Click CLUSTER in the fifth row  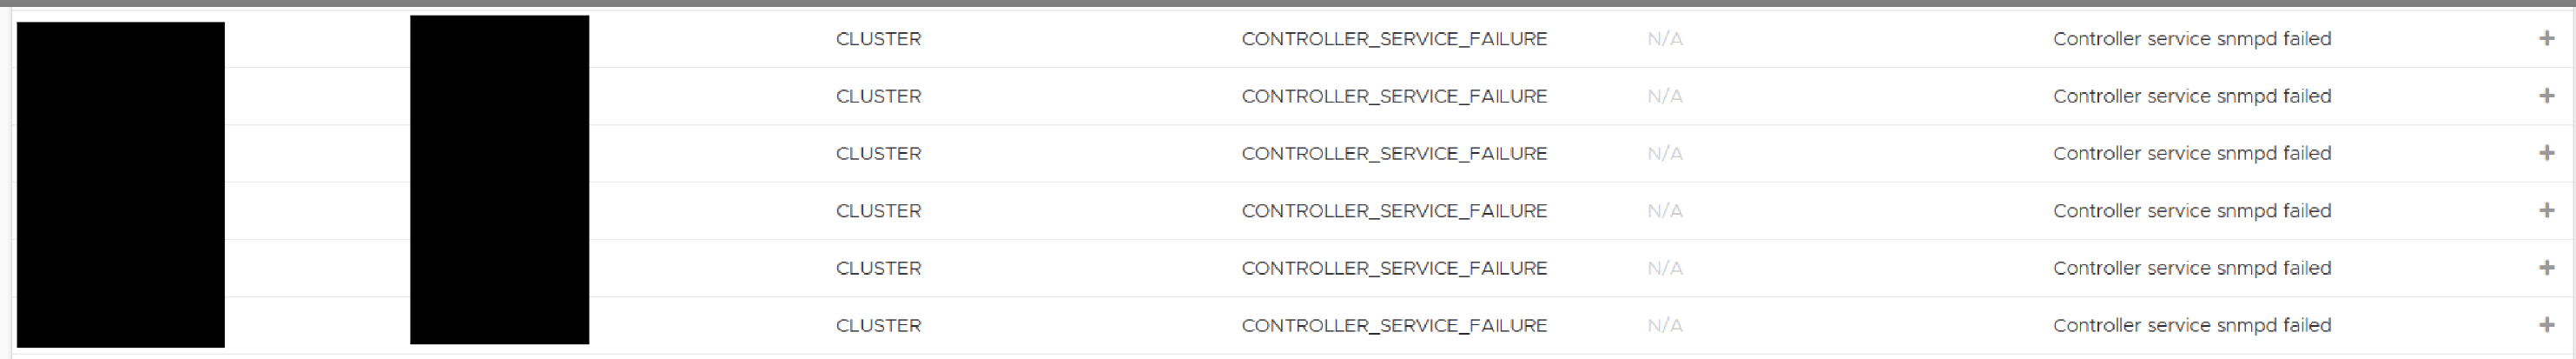tap(878, 268)
